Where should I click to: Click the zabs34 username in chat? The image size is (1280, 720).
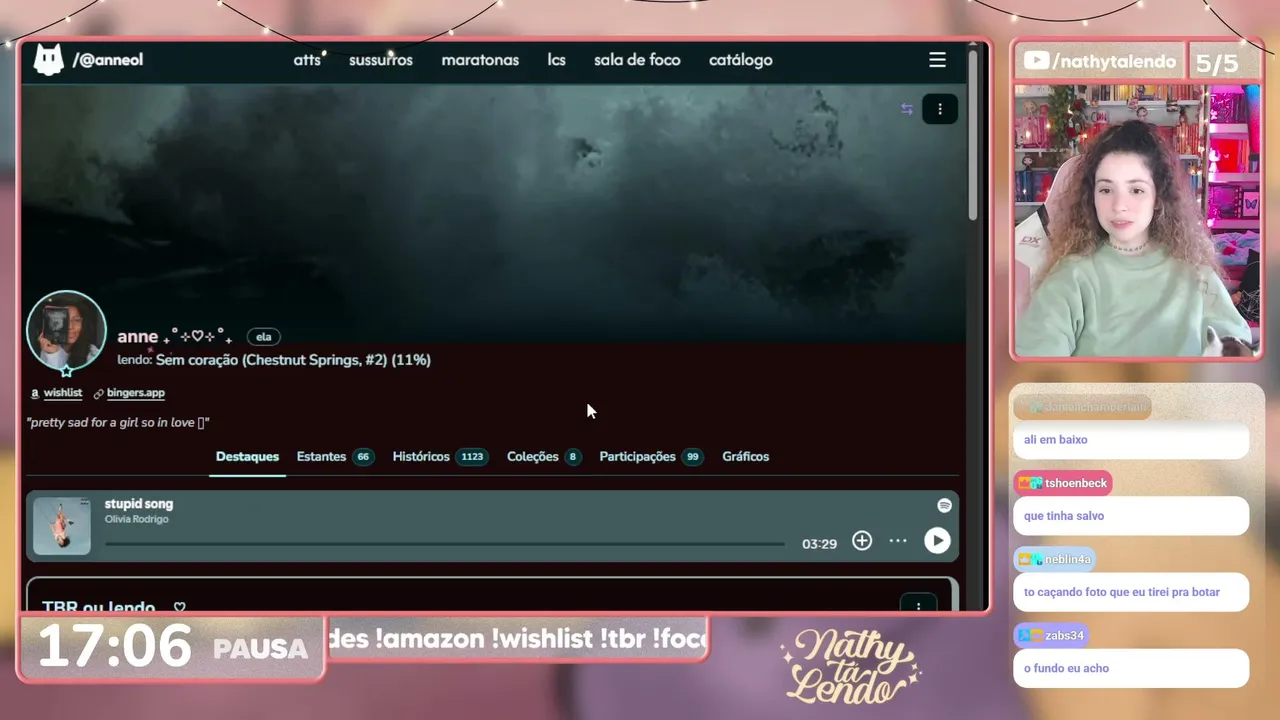(1064, 636)
